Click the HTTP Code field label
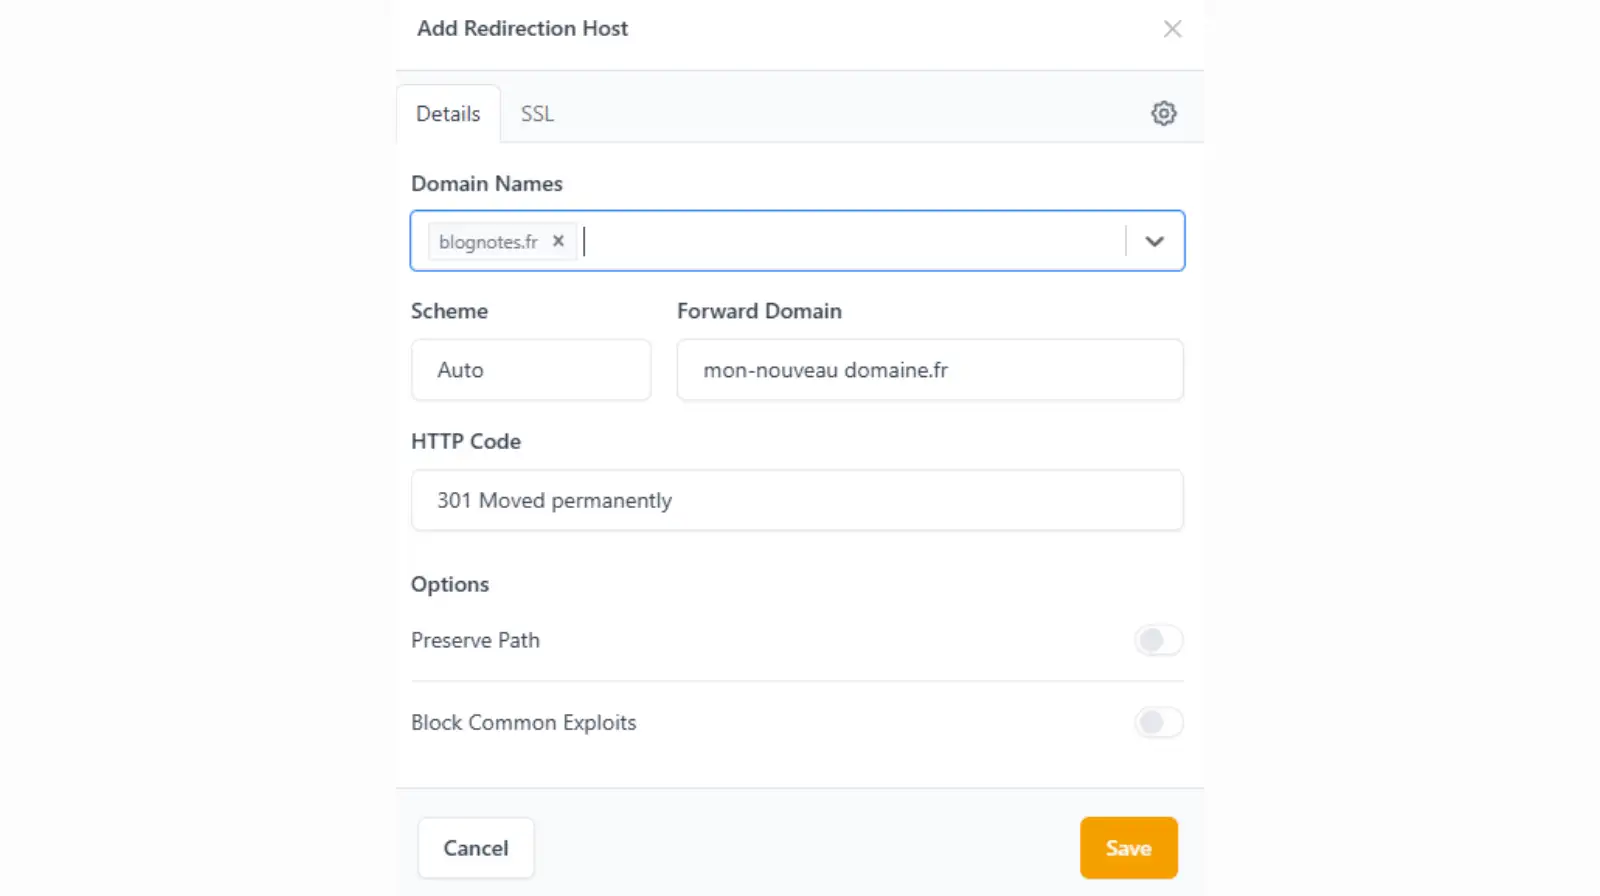Viewport: 1600px width, 896px height. click(x=465, y=441)
